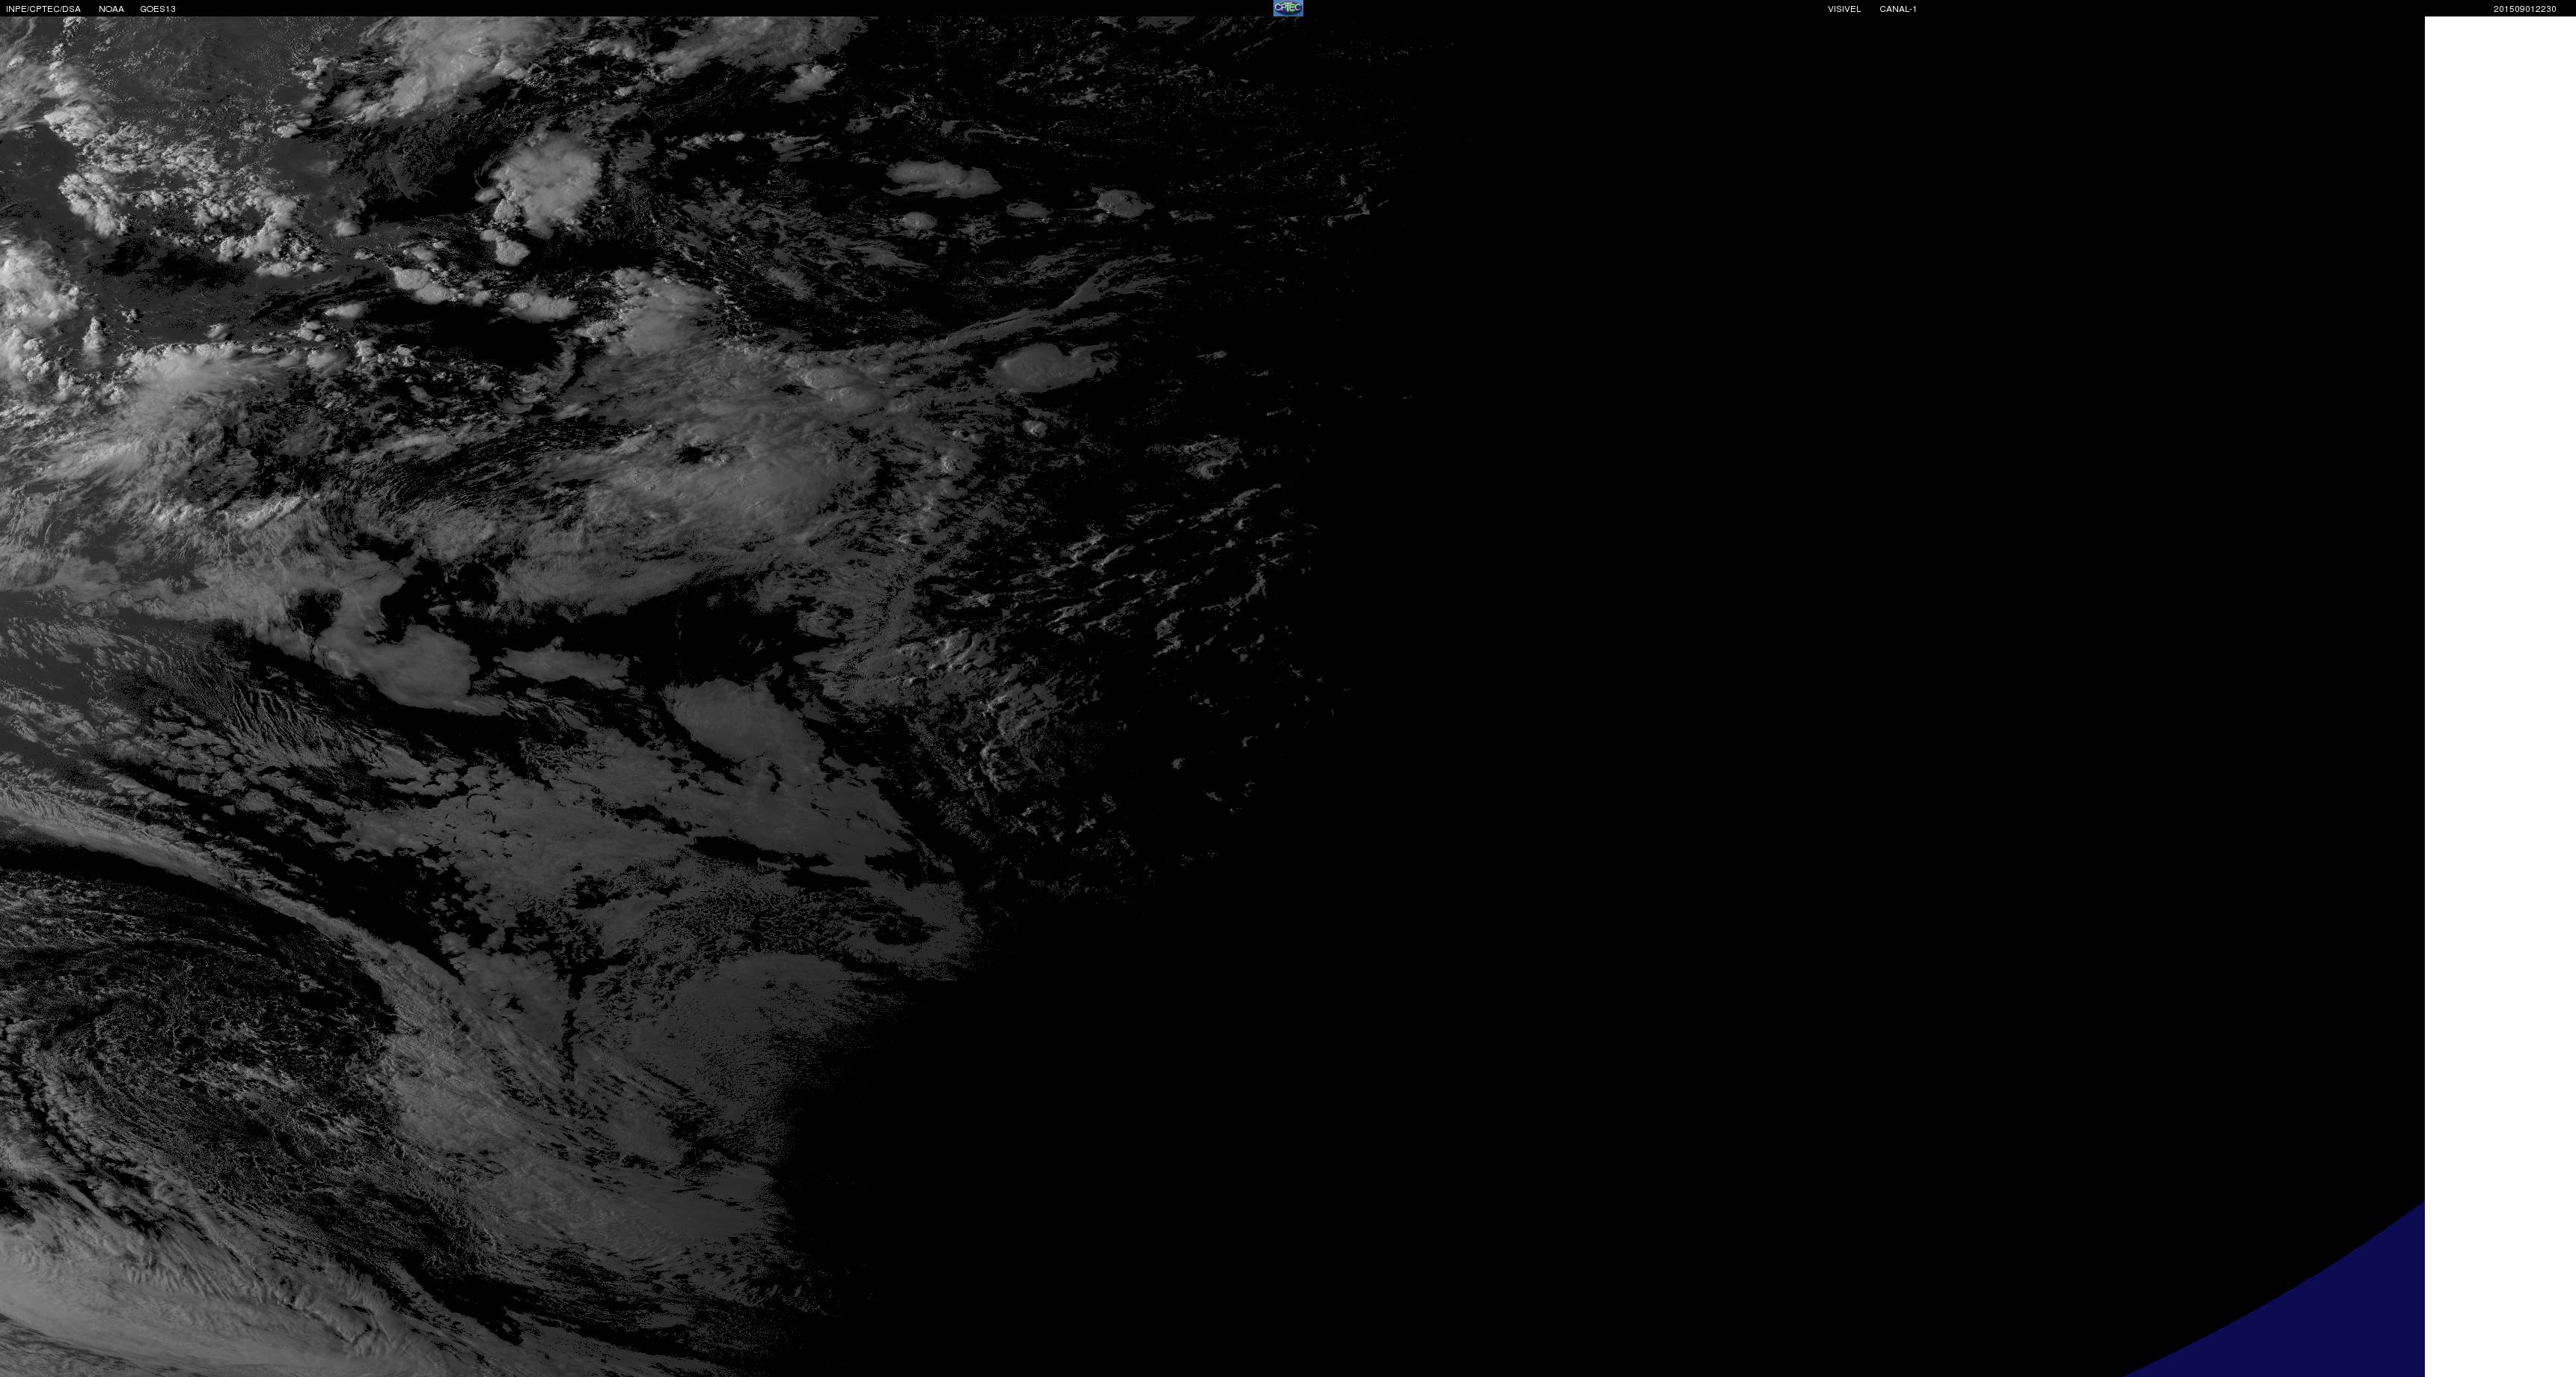Click the INPE/CPTEC/DSA label
2576x1377 pixels.
point(43,9)
